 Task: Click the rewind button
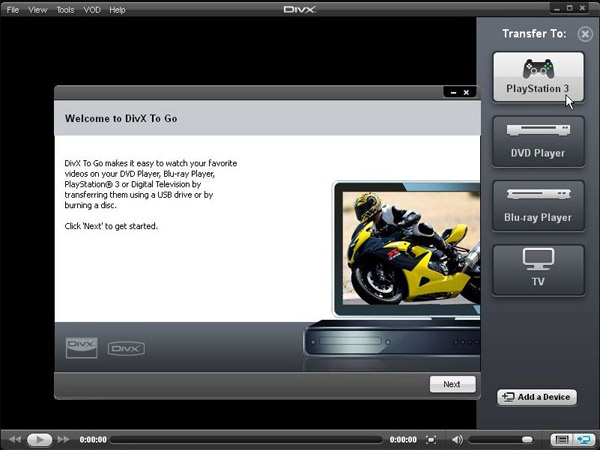coord(15,440)
